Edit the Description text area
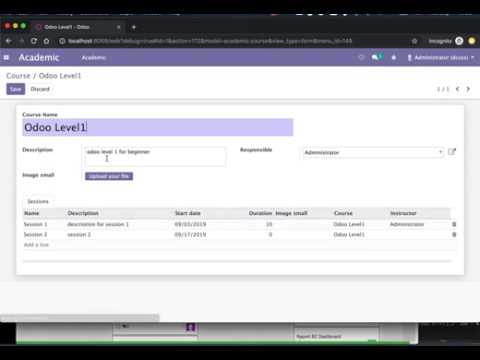Viewport: 480px width, 360px height. click(155, 157)
